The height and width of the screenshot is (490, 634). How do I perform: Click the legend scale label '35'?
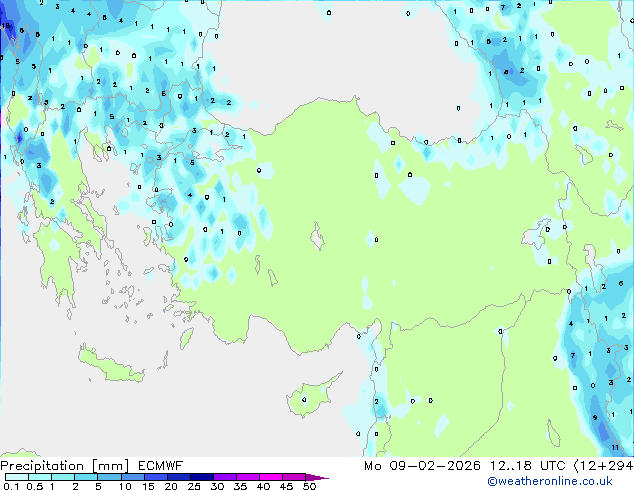240,486
